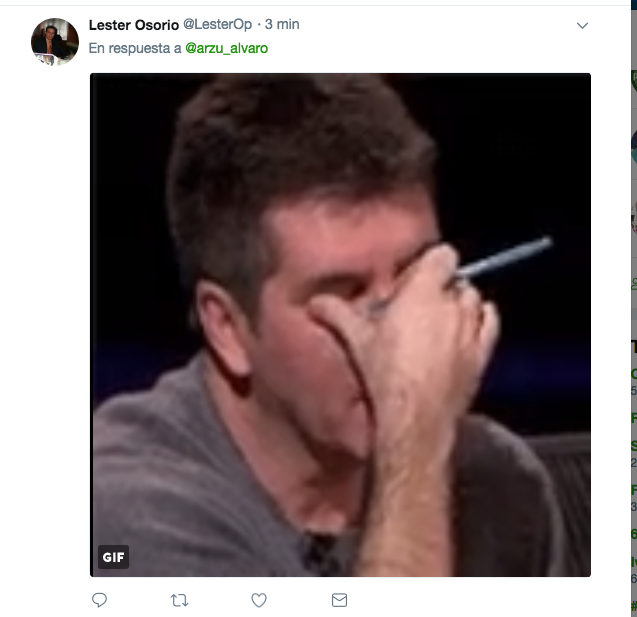637x617 pixels.
Task: Open the partially visible blue round avatar
Action: 634,145
